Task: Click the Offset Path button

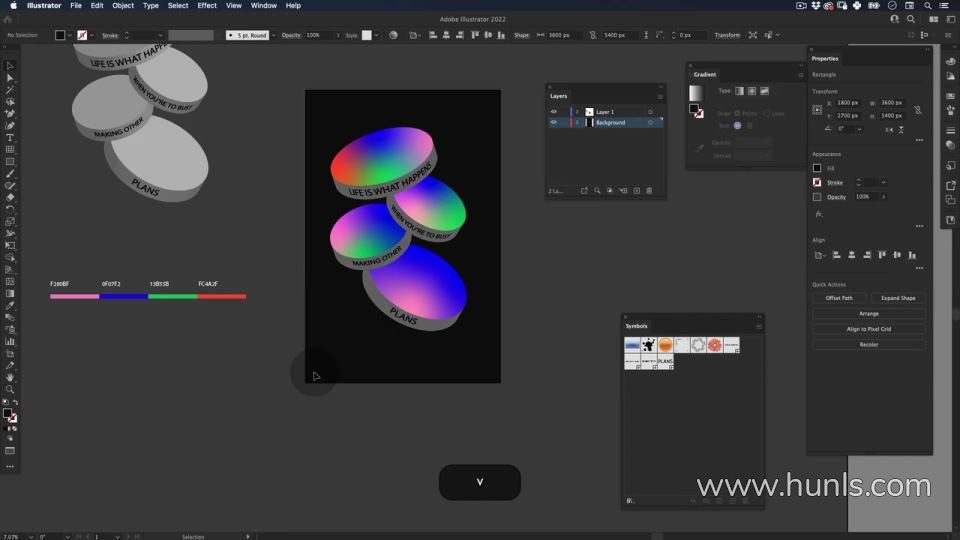Action: [x=839, y=298]
